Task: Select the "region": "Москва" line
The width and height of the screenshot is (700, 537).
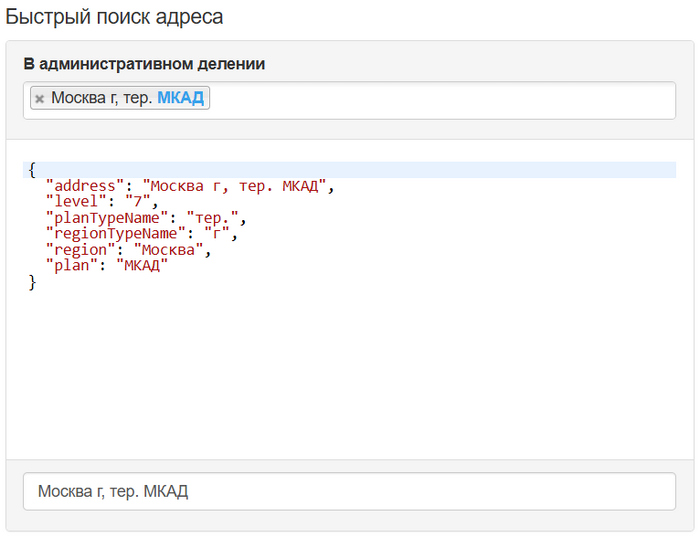Action: pyautogui.click(x=129, y=250)
